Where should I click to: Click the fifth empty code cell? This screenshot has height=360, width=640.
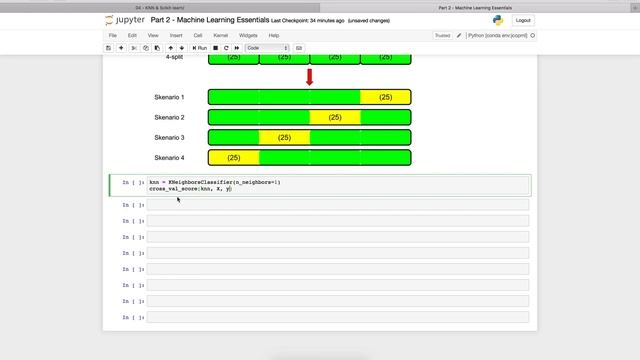[x=338, y=269]
